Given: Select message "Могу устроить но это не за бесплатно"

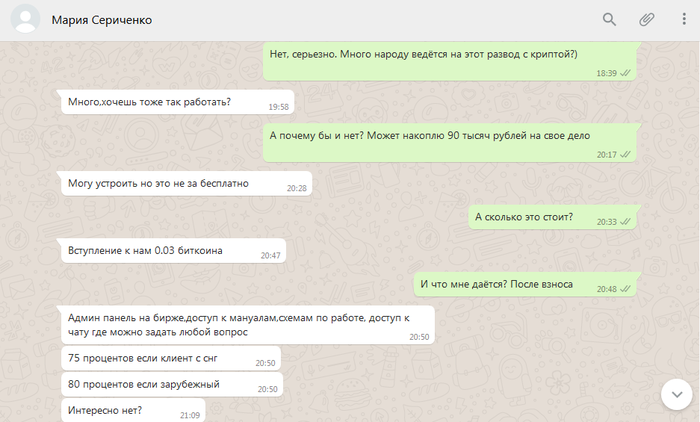Looking at the screenshot, I should point(186,184).
